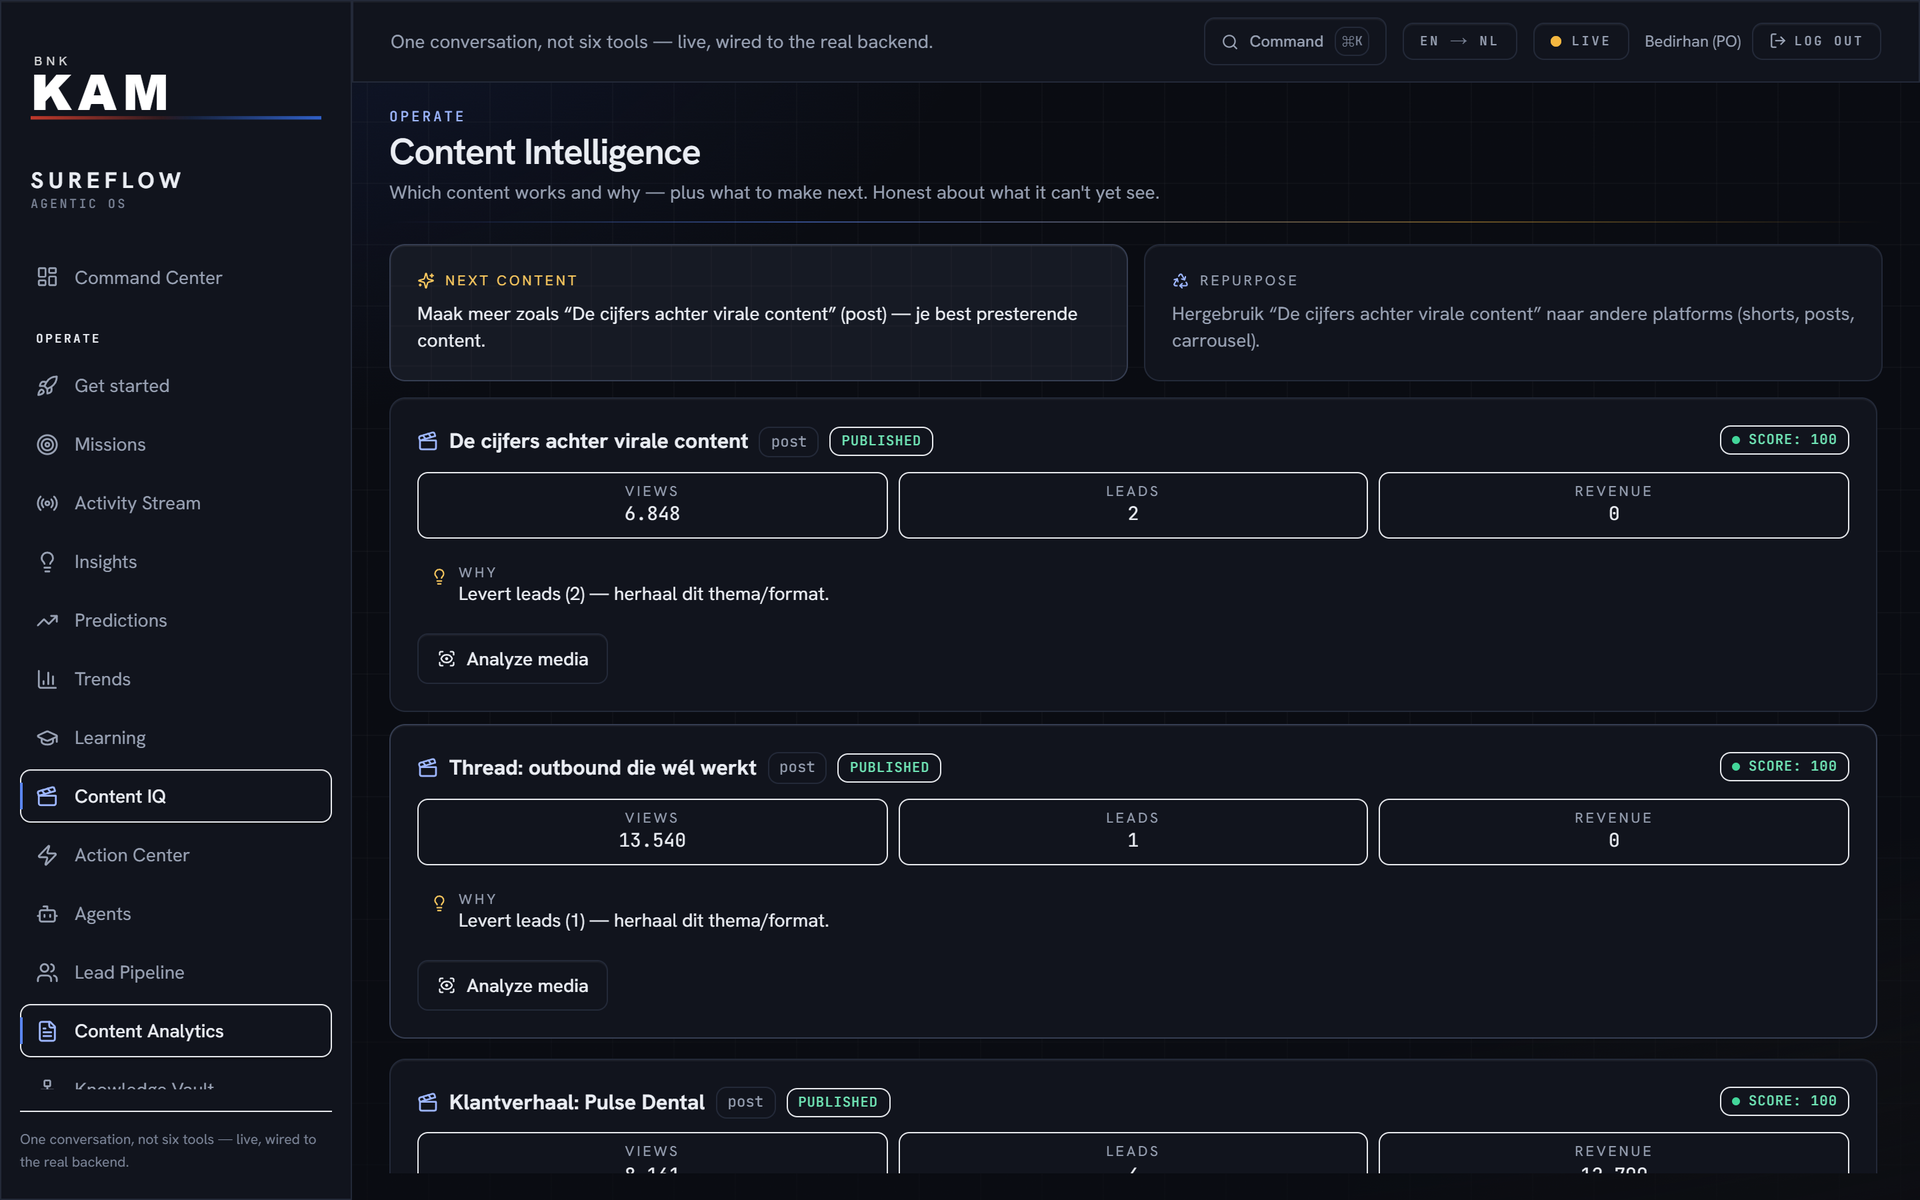Click the log out arrow icon
The image size is (1920, 1200).
coord(1777,41)
